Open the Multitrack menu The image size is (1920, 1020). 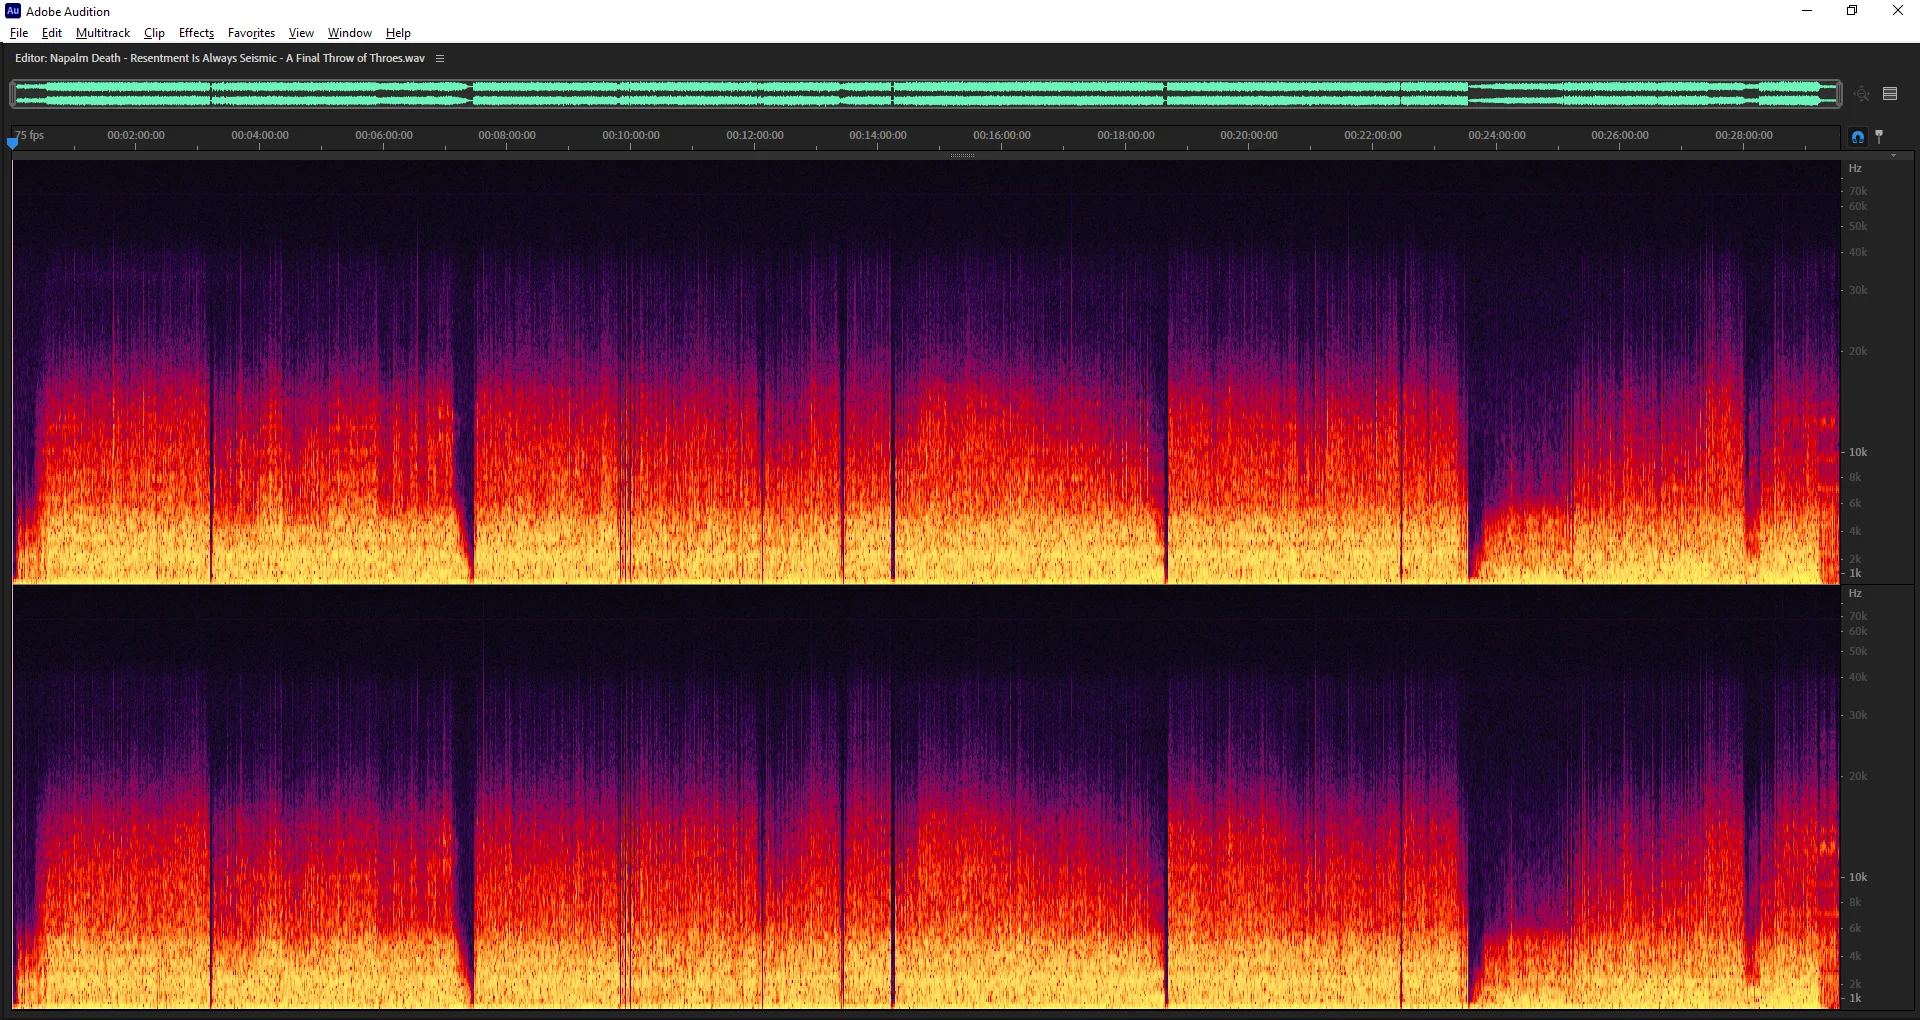click(x=103, y=33)
